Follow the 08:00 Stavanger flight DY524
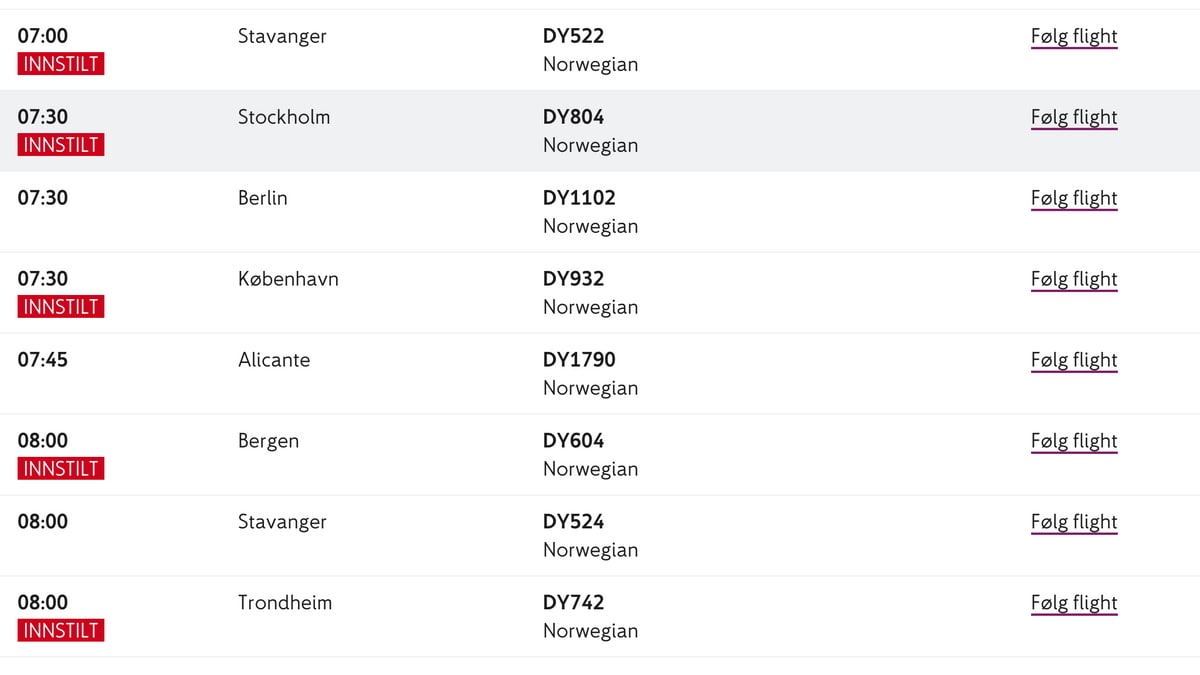 click(1074, 523)
